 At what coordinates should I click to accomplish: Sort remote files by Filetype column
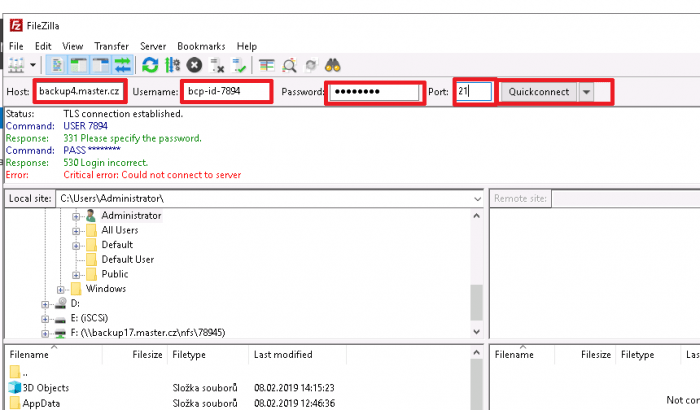click(649, 355)
